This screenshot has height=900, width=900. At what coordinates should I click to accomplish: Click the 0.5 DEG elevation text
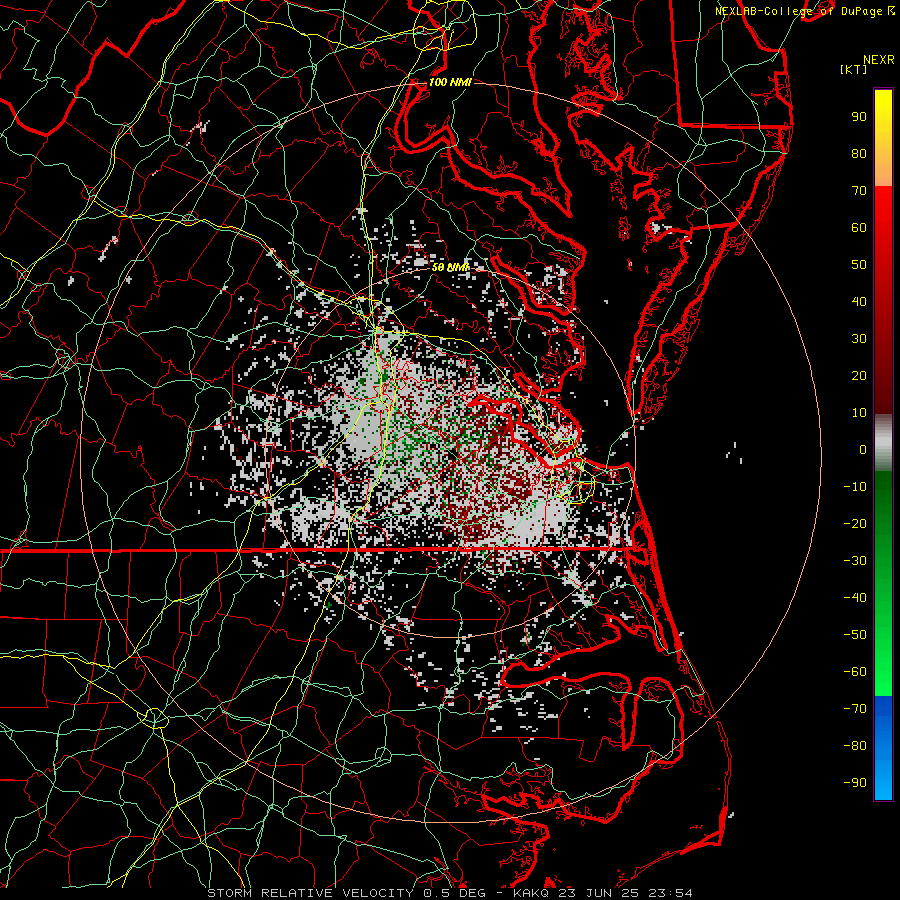pyautogui.click(x=454, y=893)
